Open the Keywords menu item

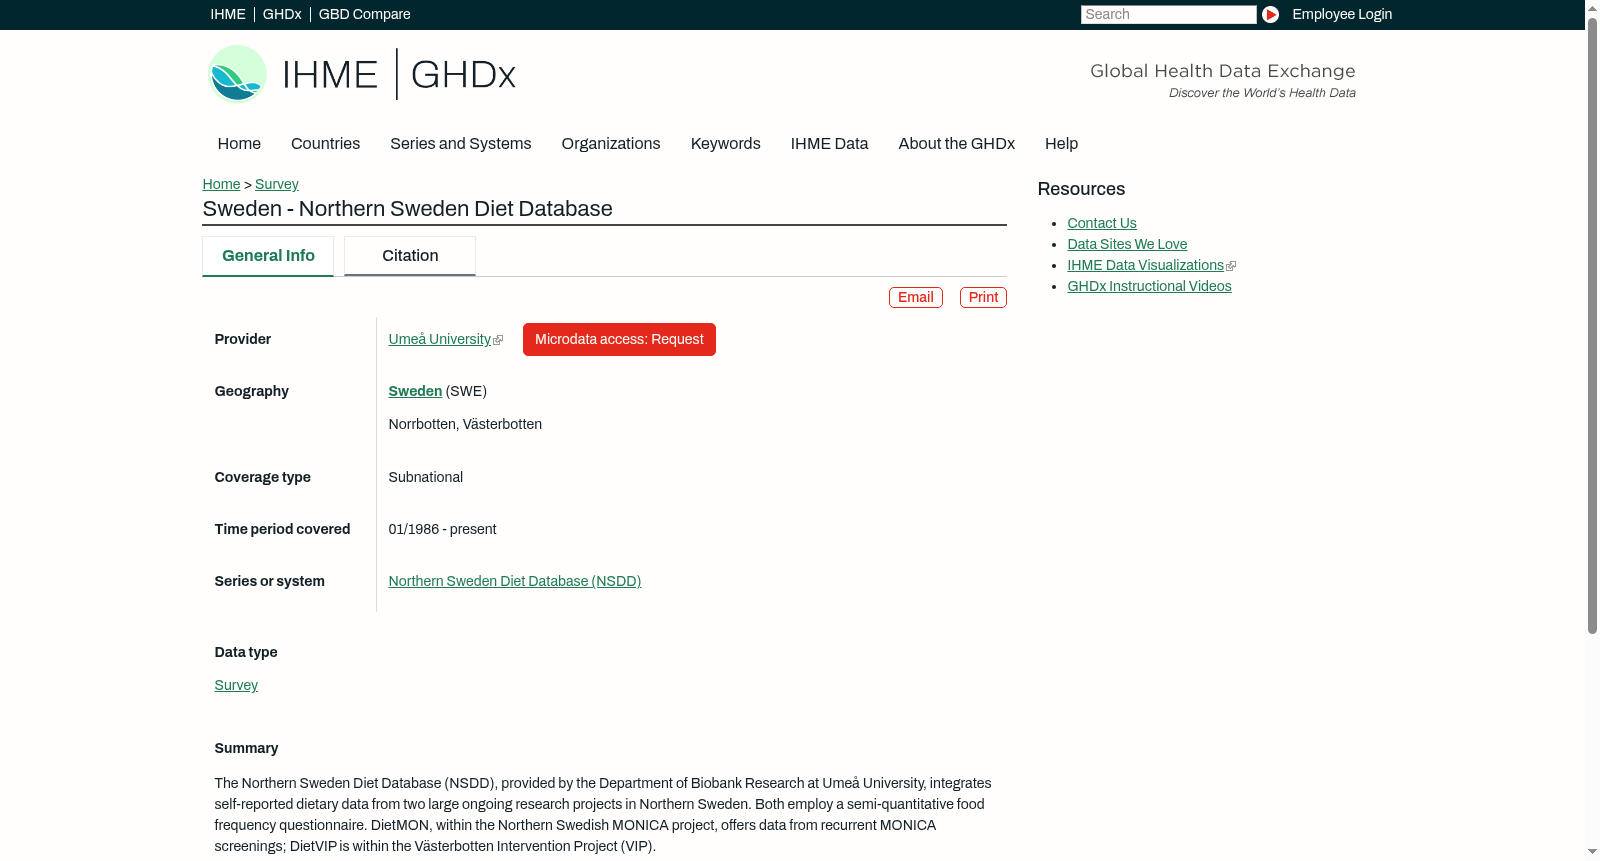726,144
